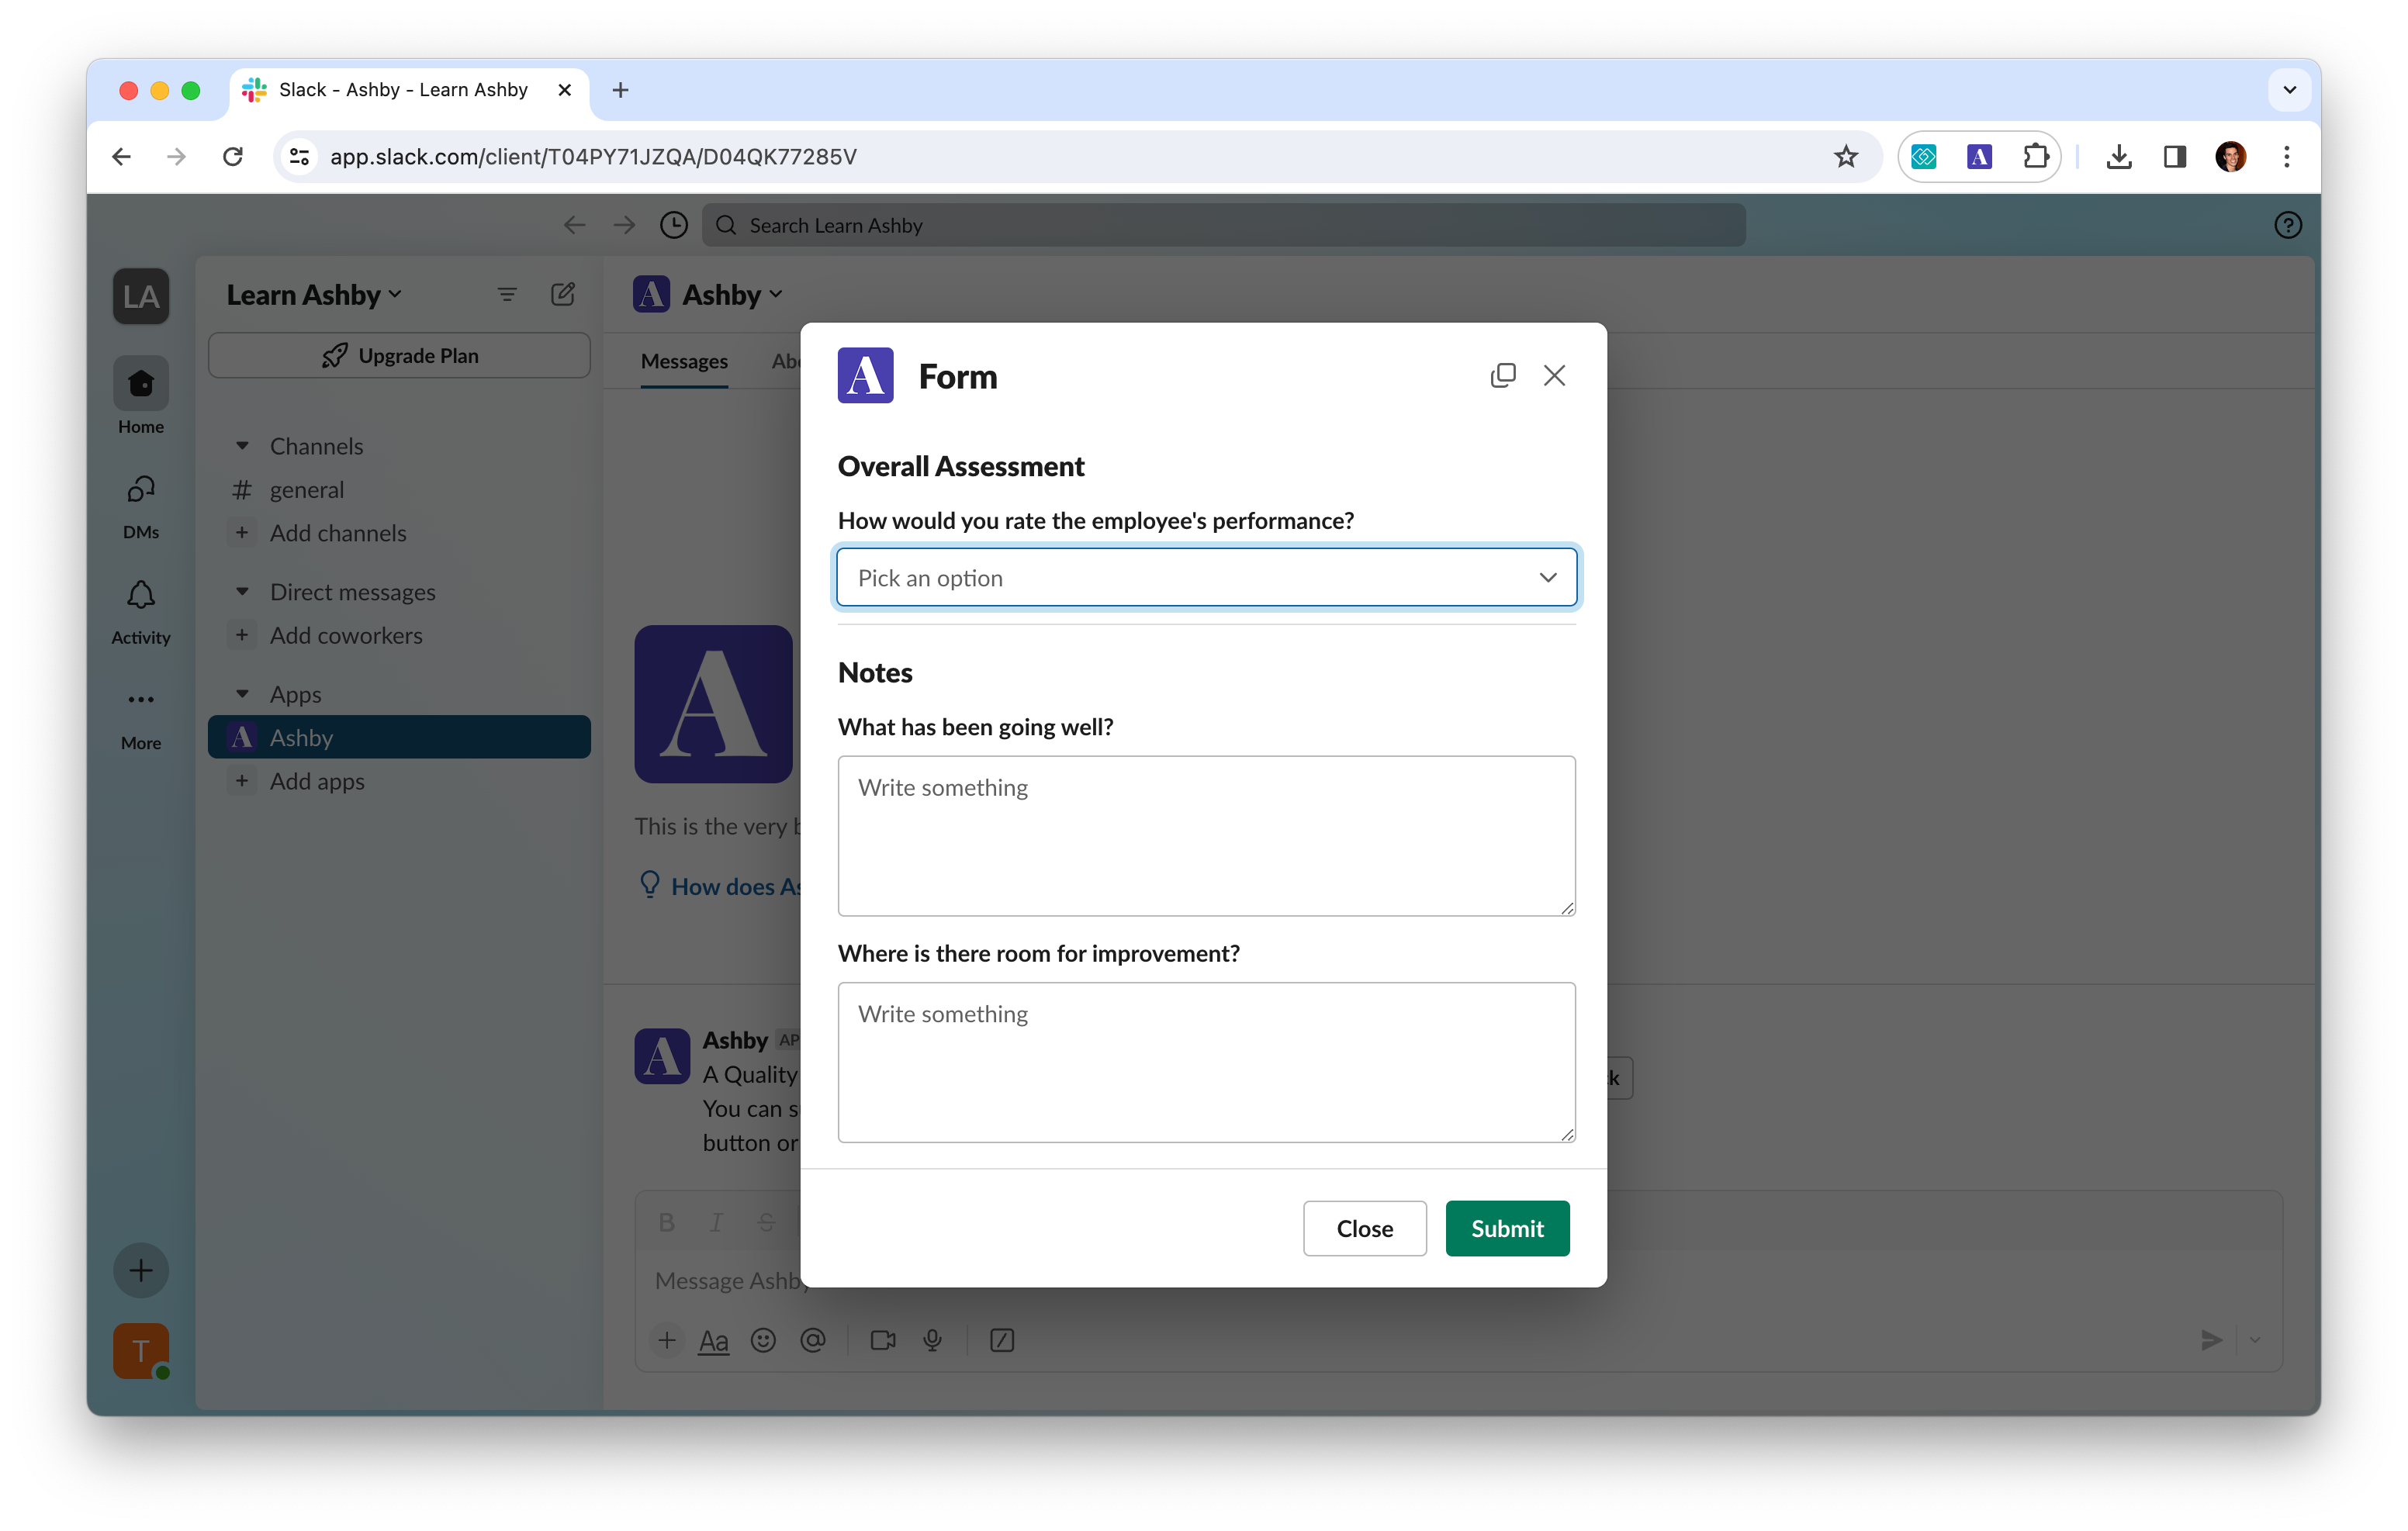Click the compose new message icon

tap(563, 294)
